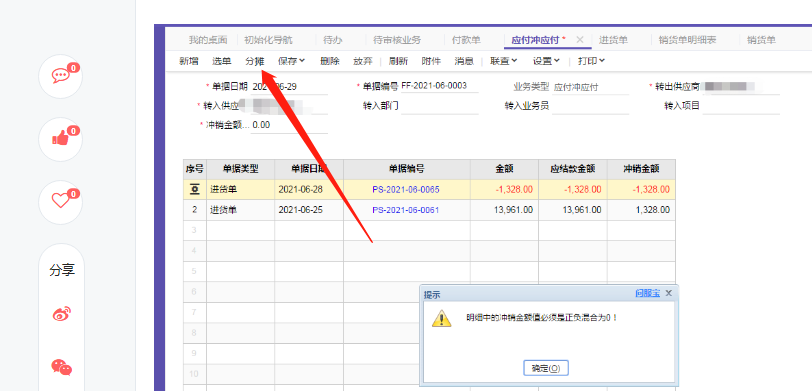Viewport: 812px width, 391px height.
Task: Click the 转出供应商 field
Action: (x=741, y=86)
